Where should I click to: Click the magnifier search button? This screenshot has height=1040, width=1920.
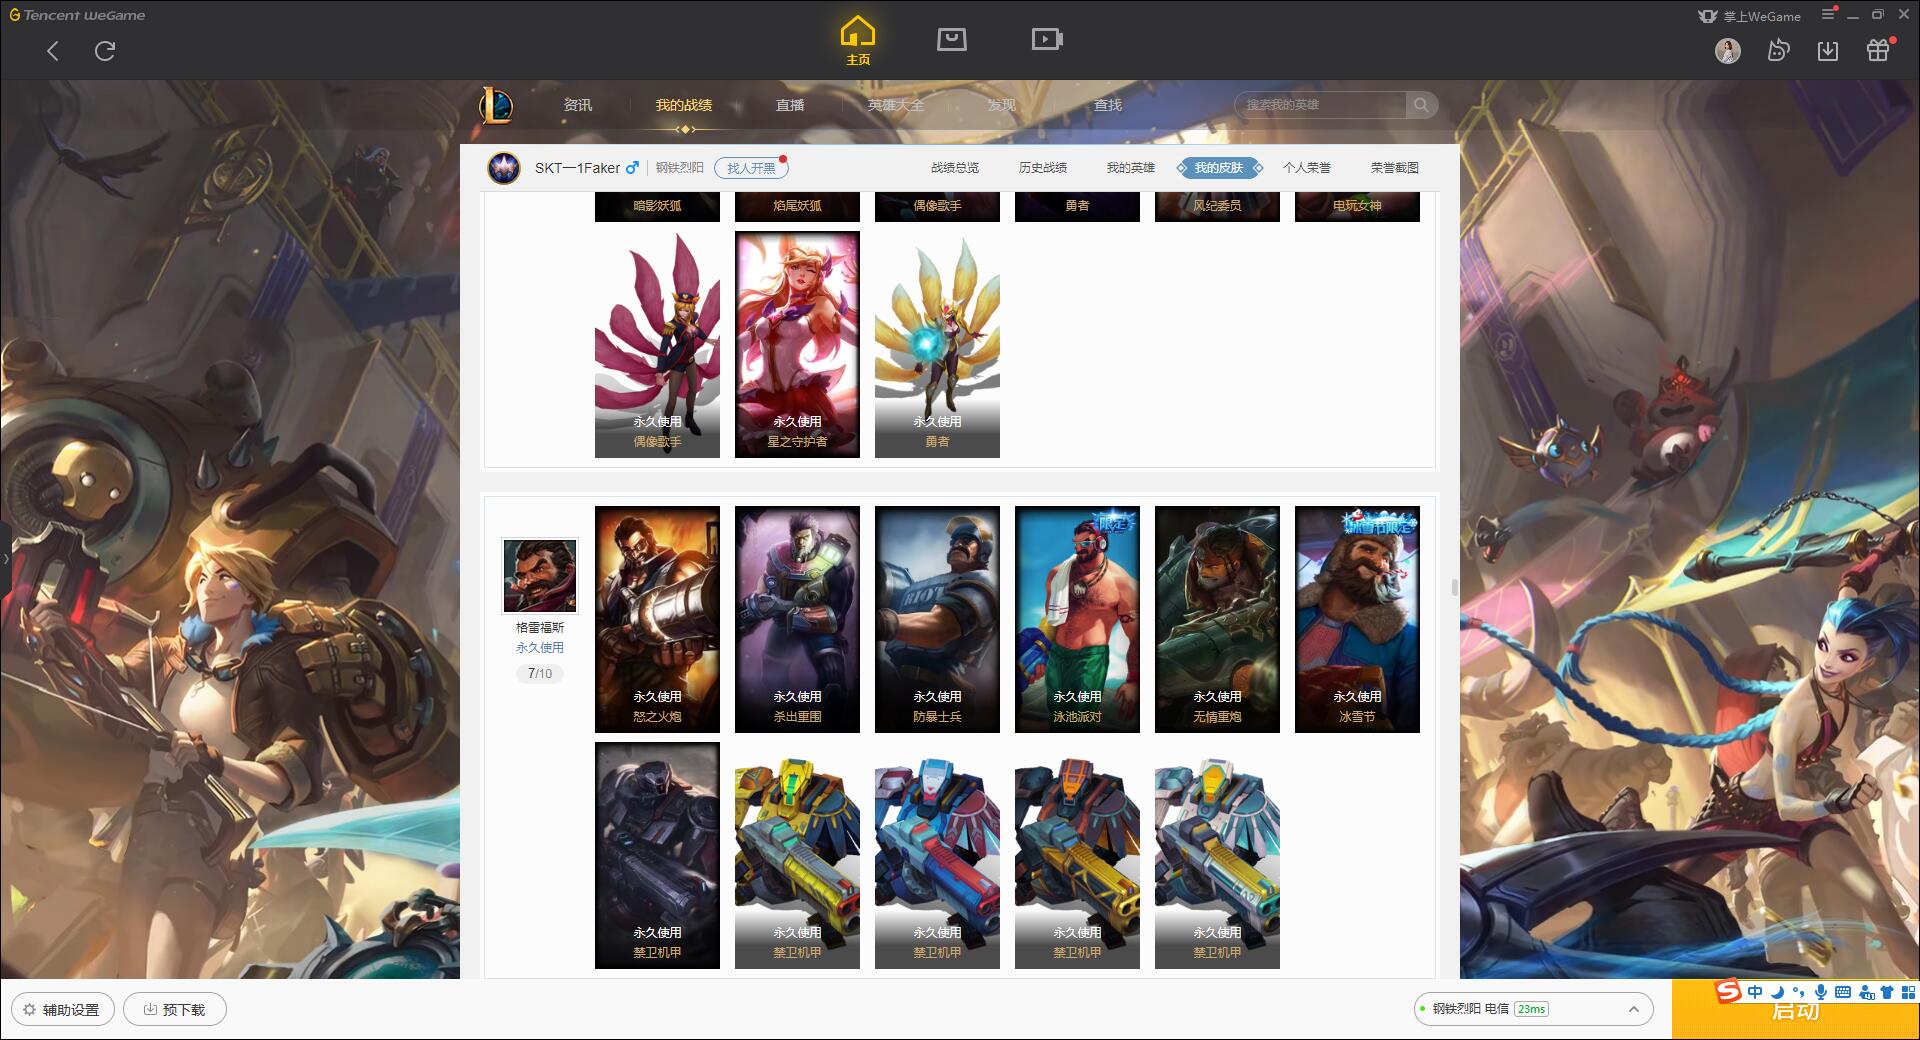1421,105
